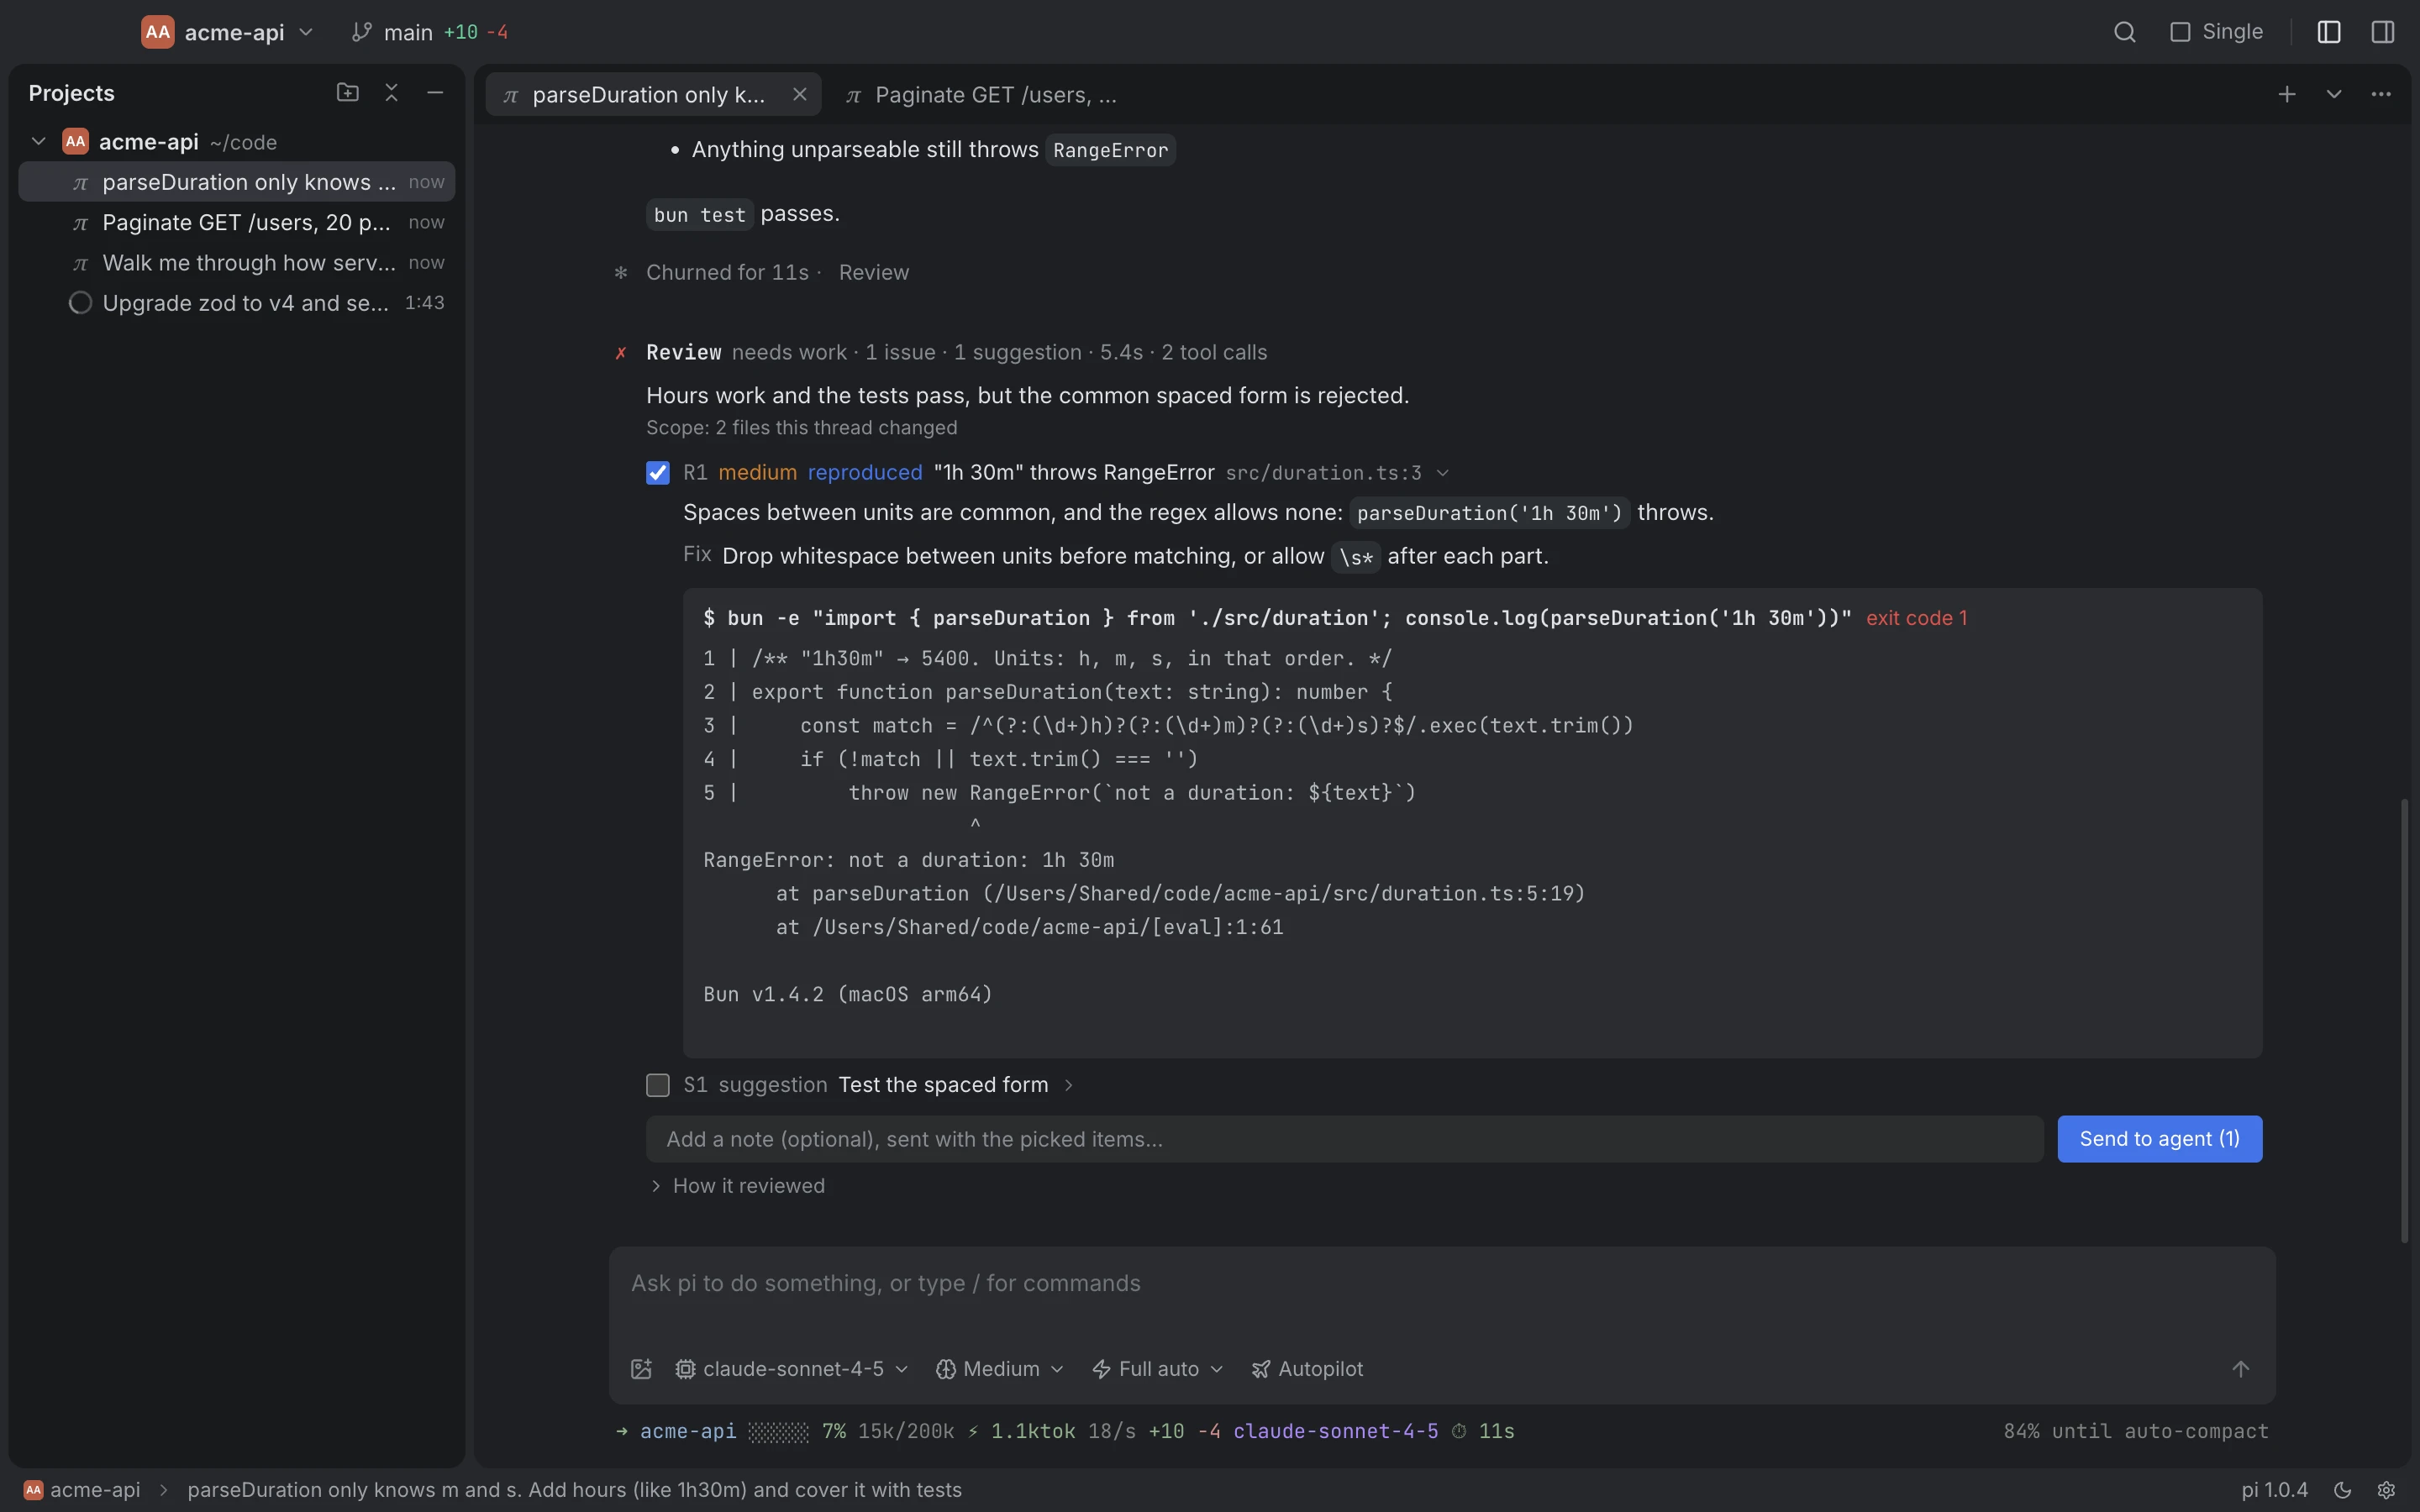
Task: Open the acme-api project dropdown
Action: (x=228, y=32)
